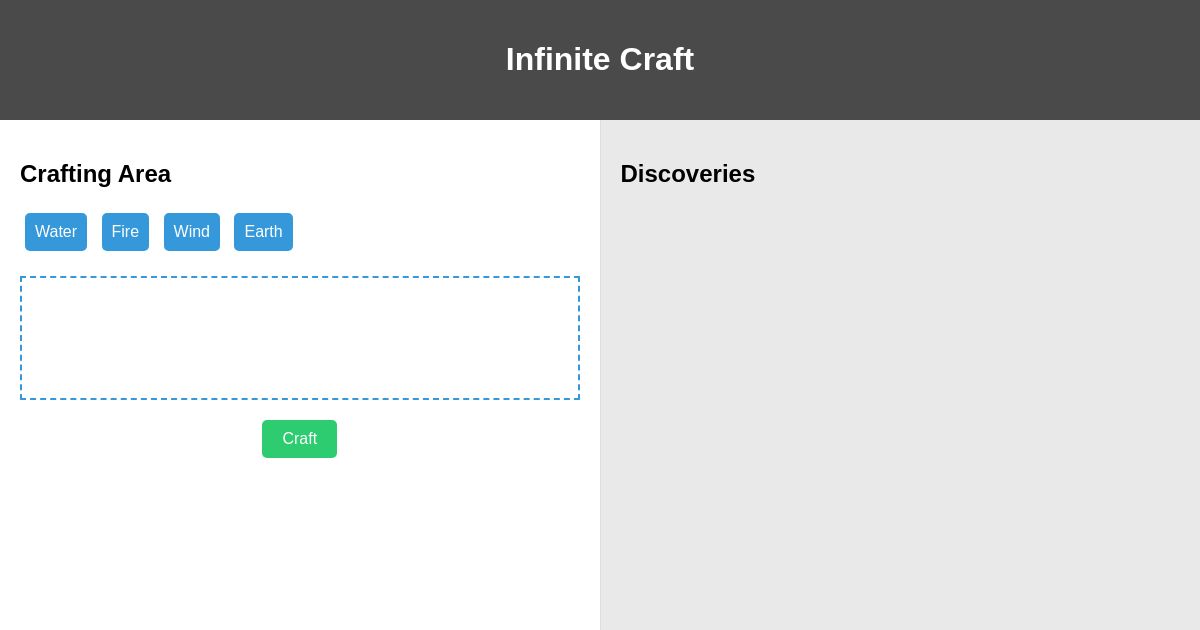
Task: Click between the Fire and Wind chips
Action: (158, 232)
